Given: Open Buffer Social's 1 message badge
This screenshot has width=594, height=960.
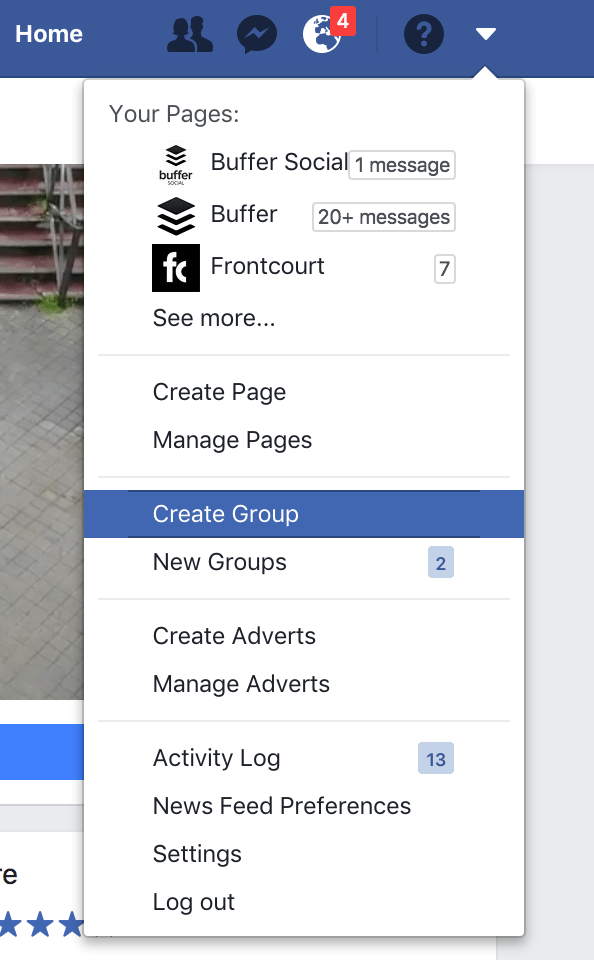Looking at the screenshot, I should point(402,165).
